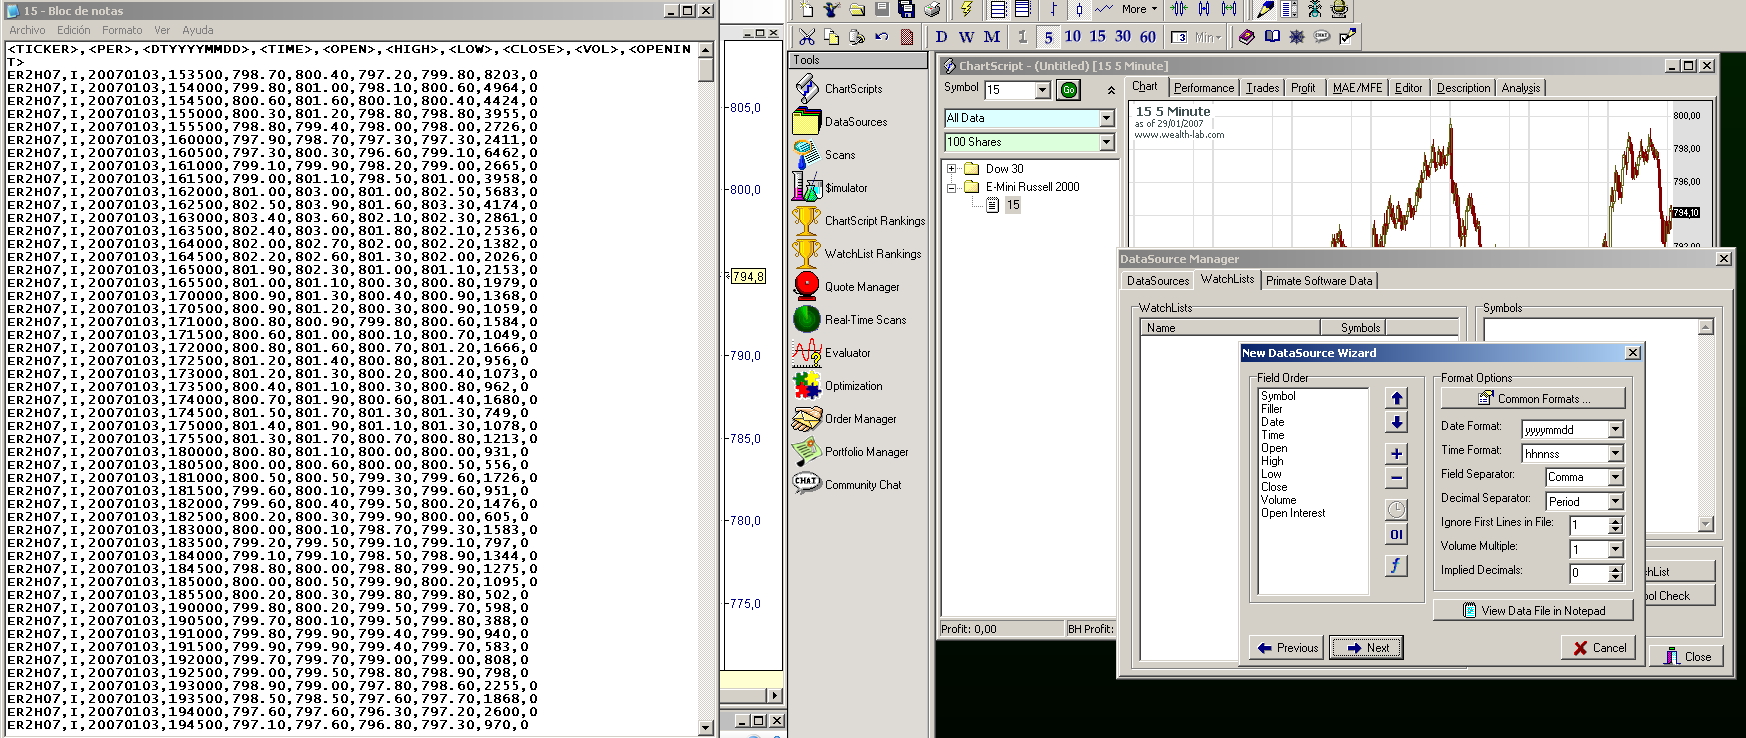
Task: Open the Archivo menu in Notepad
Action: (x=27, y=30)
